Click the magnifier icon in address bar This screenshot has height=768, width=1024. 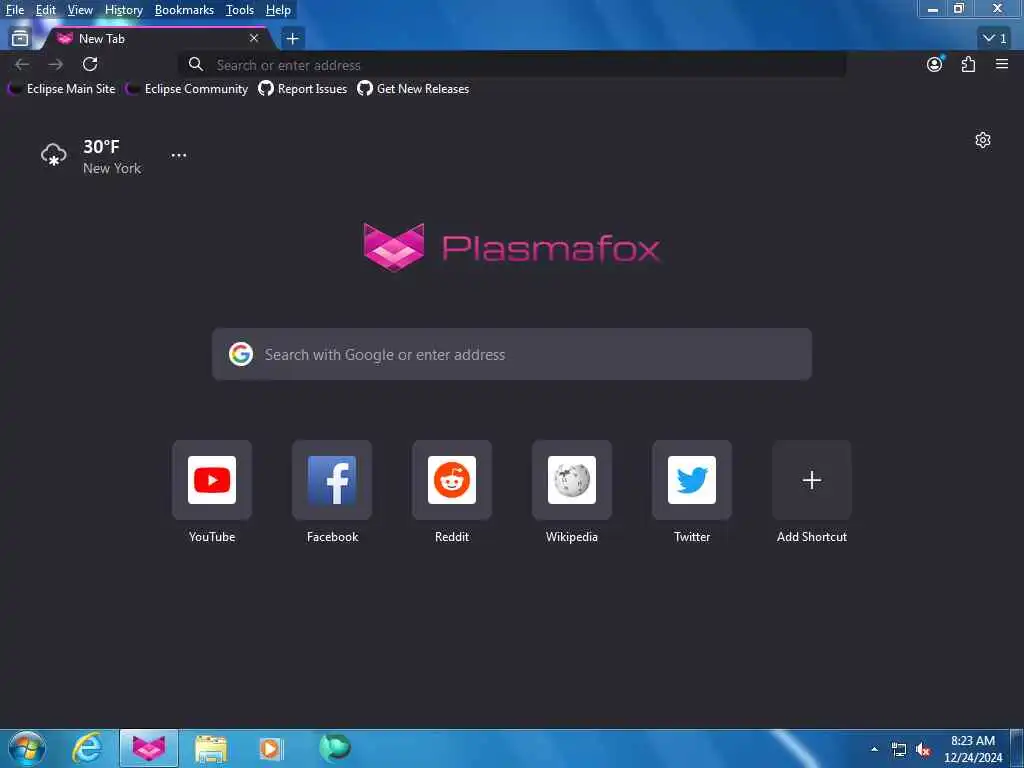tap(196, 64)
